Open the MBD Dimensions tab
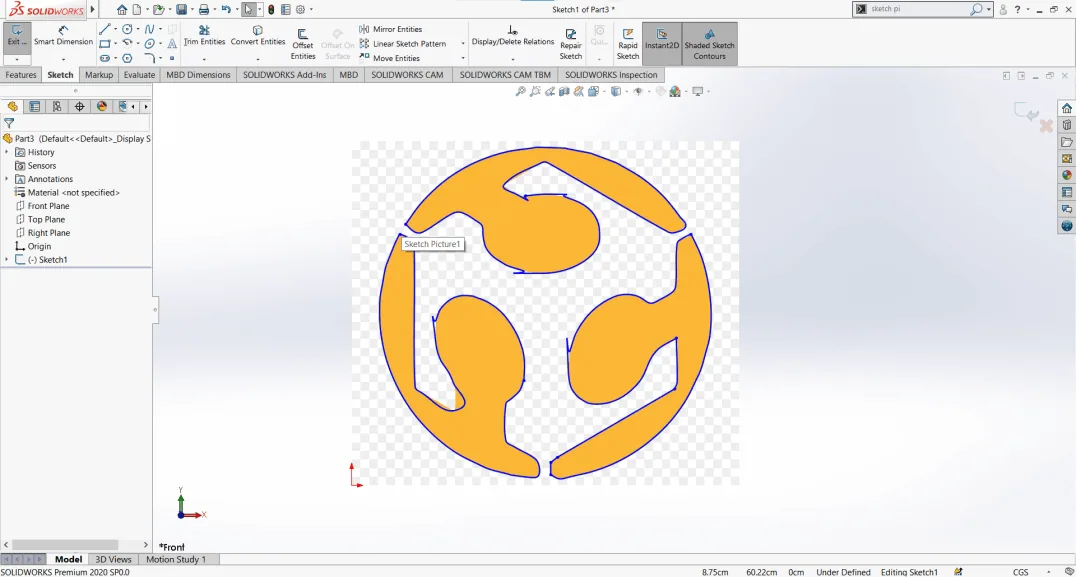This screenshot has width=1076, height=577. click(x=198, y=75)
